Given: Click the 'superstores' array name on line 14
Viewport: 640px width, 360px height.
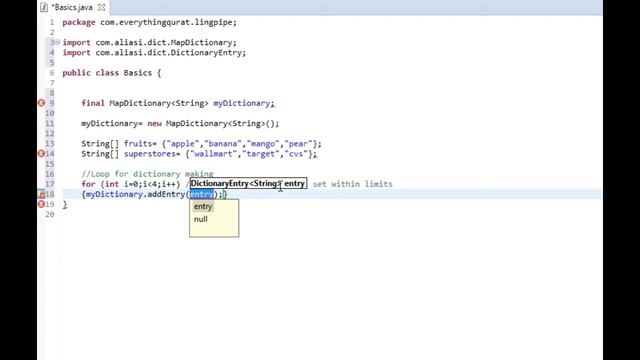Looking at the screenshot, I should (x=150, y=154).
